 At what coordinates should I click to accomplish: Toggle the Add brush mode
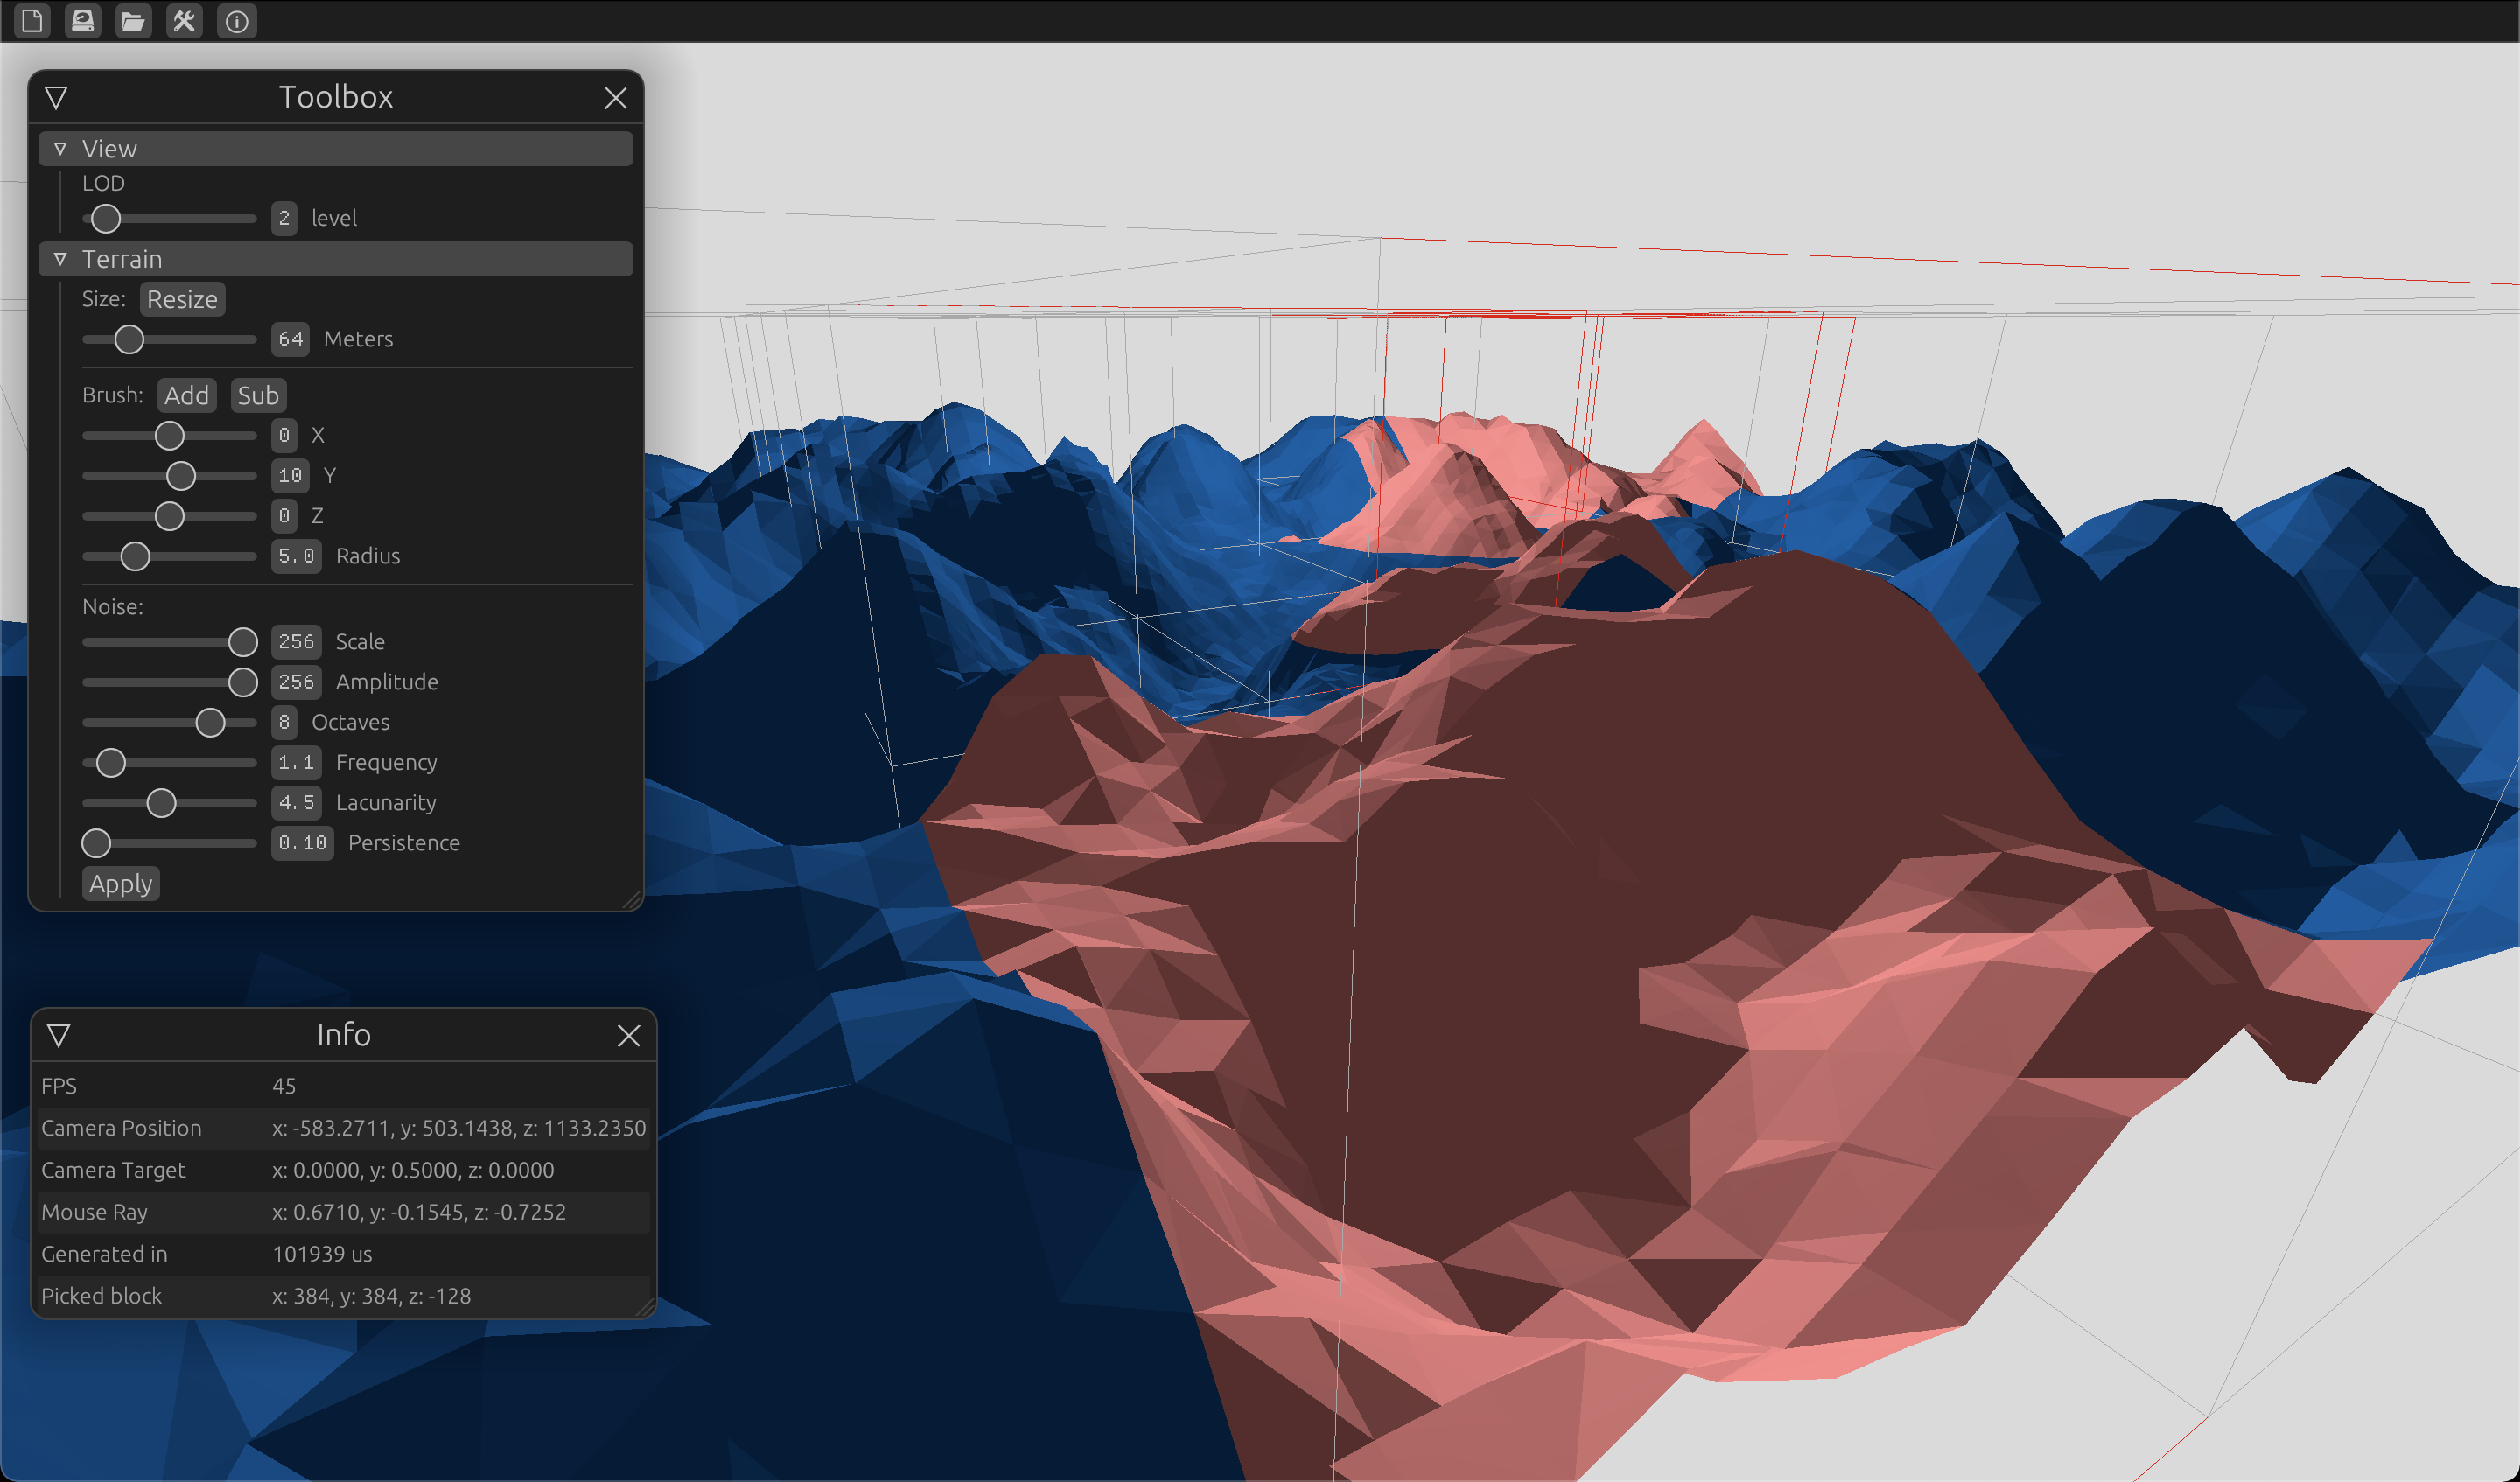[x=184, y=394]
